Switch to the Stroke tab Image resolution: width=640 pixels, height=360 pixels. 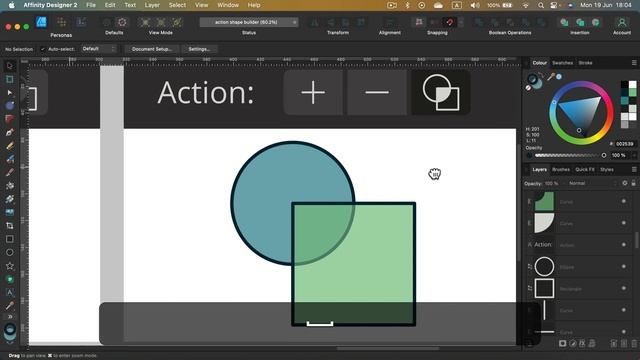coord(585,63)
